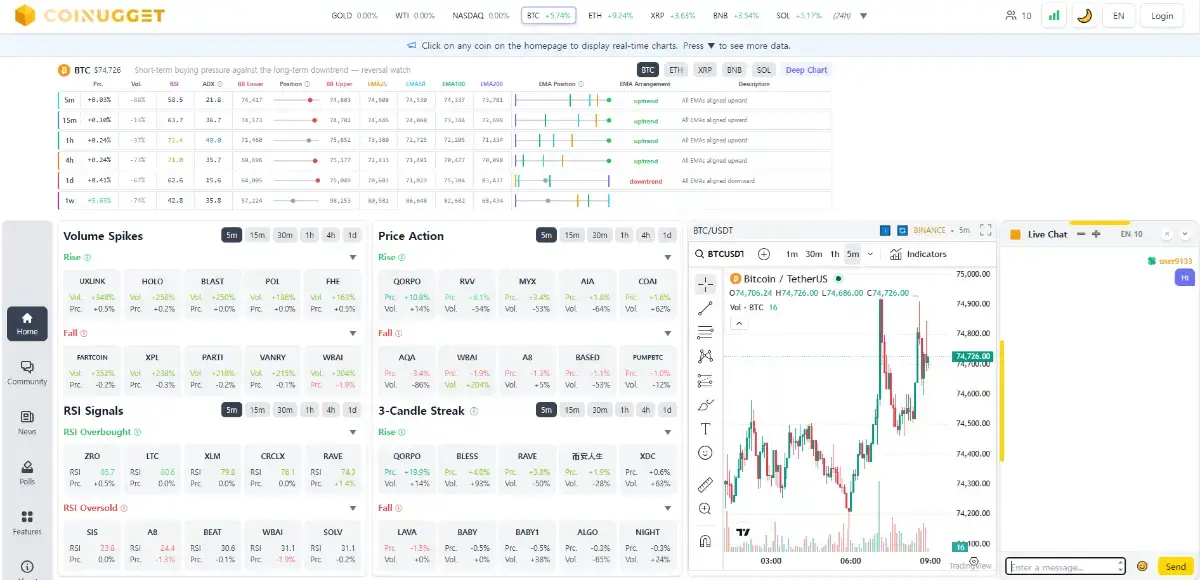Set 3-Candle Streak timeframe to 1d

667,410
